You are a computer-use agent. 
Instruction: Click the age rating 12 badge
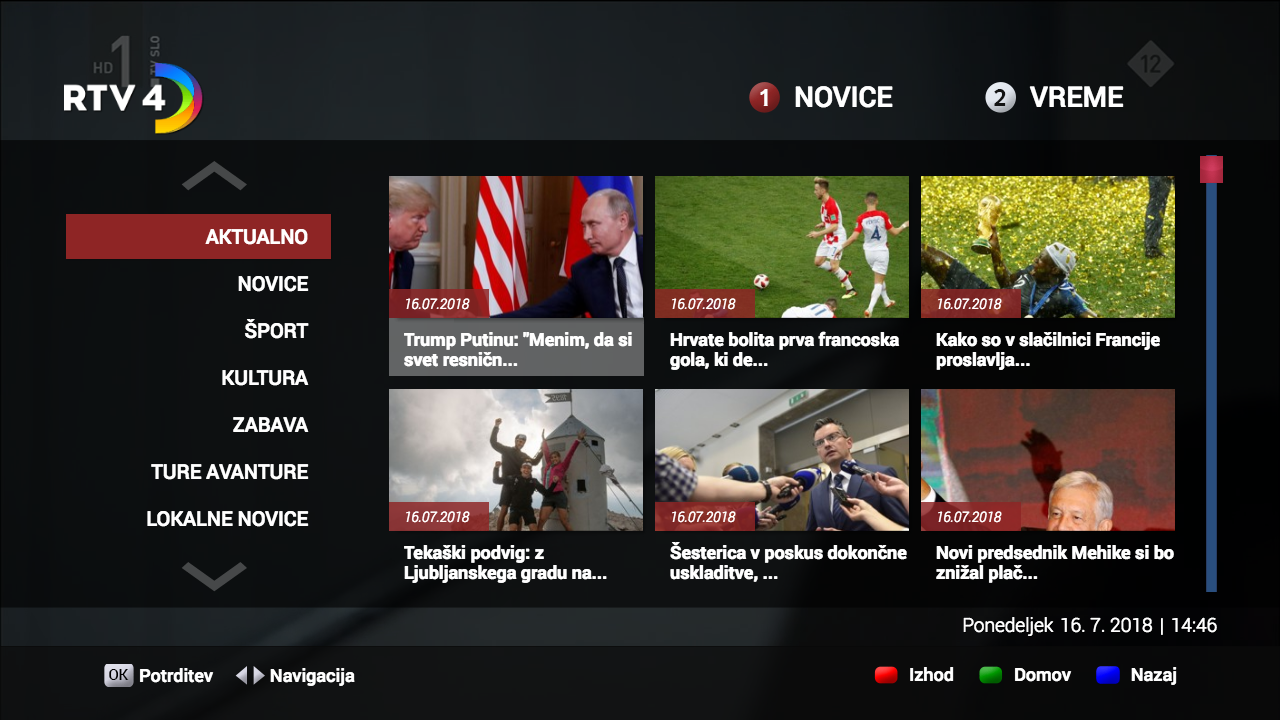1150,65
